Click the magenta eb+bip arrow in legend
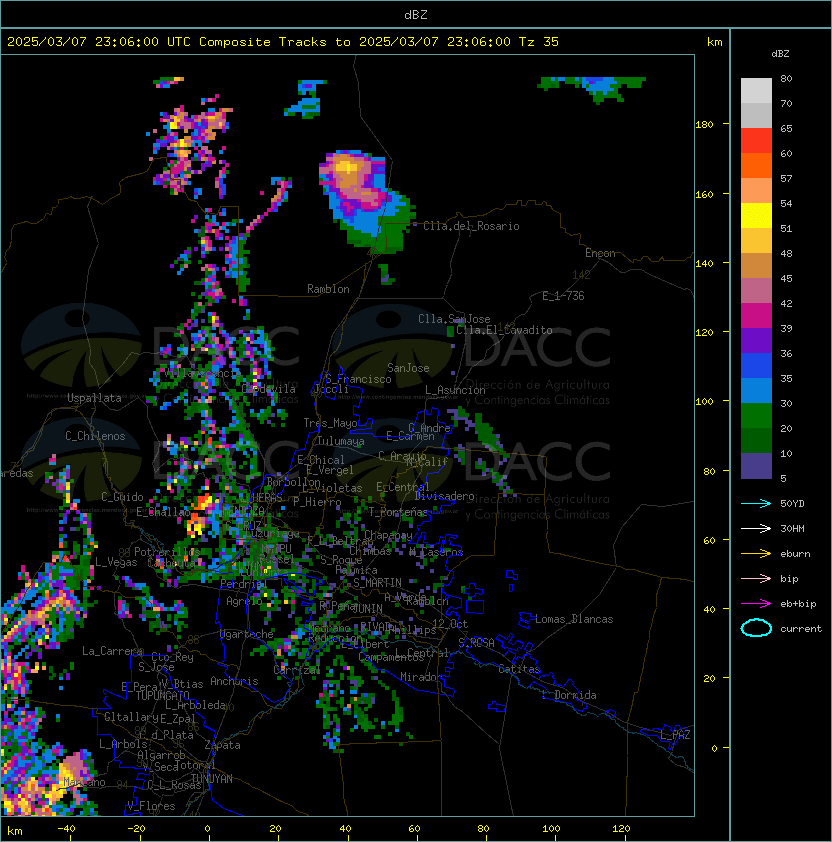Screen dimensions: 832x842 point(756,604)
